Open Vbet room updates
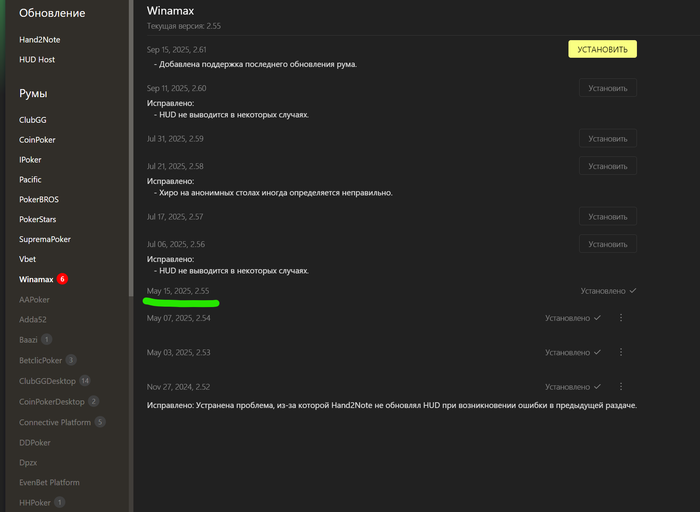The height and width of the screenshot is (512, 700). tap(27, 259)
